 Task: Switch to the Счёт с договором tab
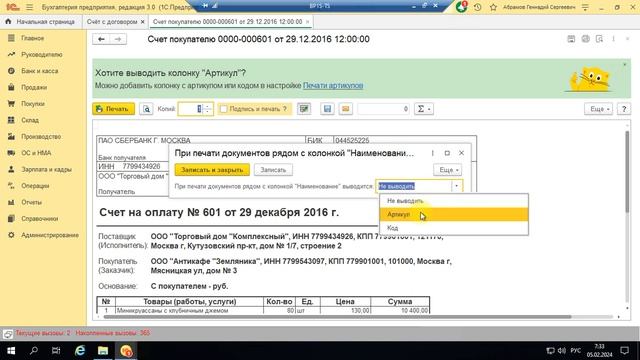pos(112,22)
